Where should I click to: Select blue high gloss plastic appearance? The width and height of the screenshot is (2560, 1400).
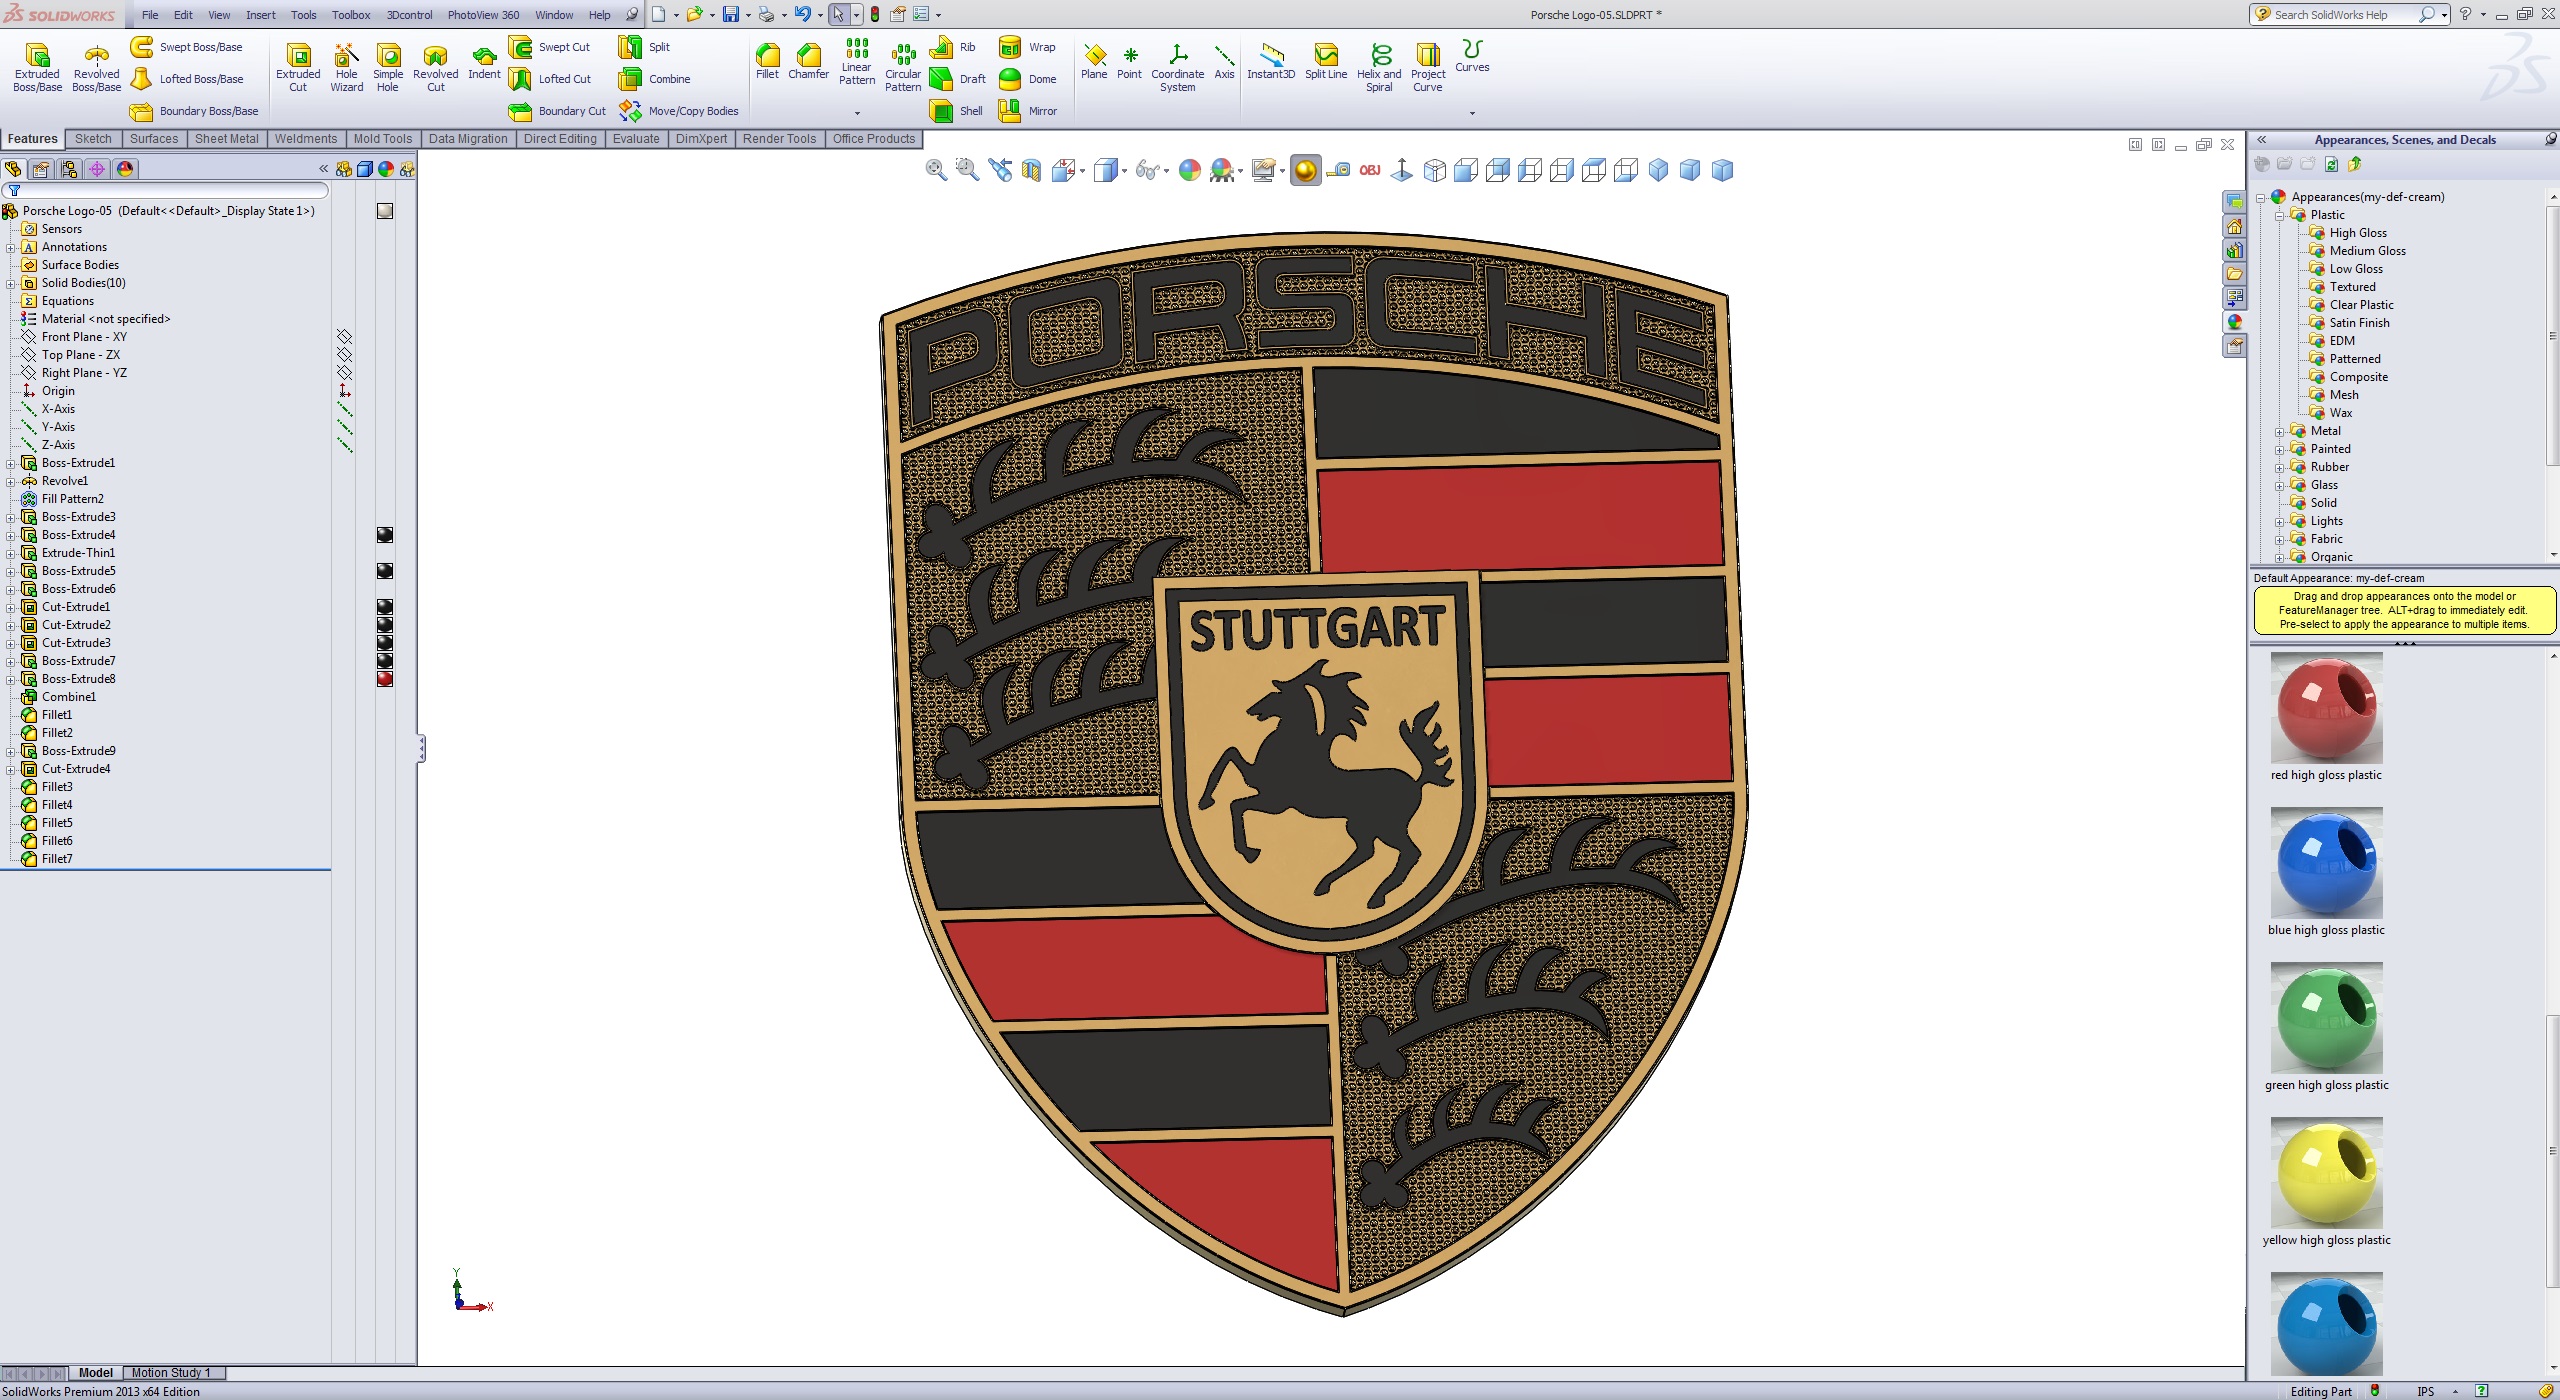[x=2326, y=872]
